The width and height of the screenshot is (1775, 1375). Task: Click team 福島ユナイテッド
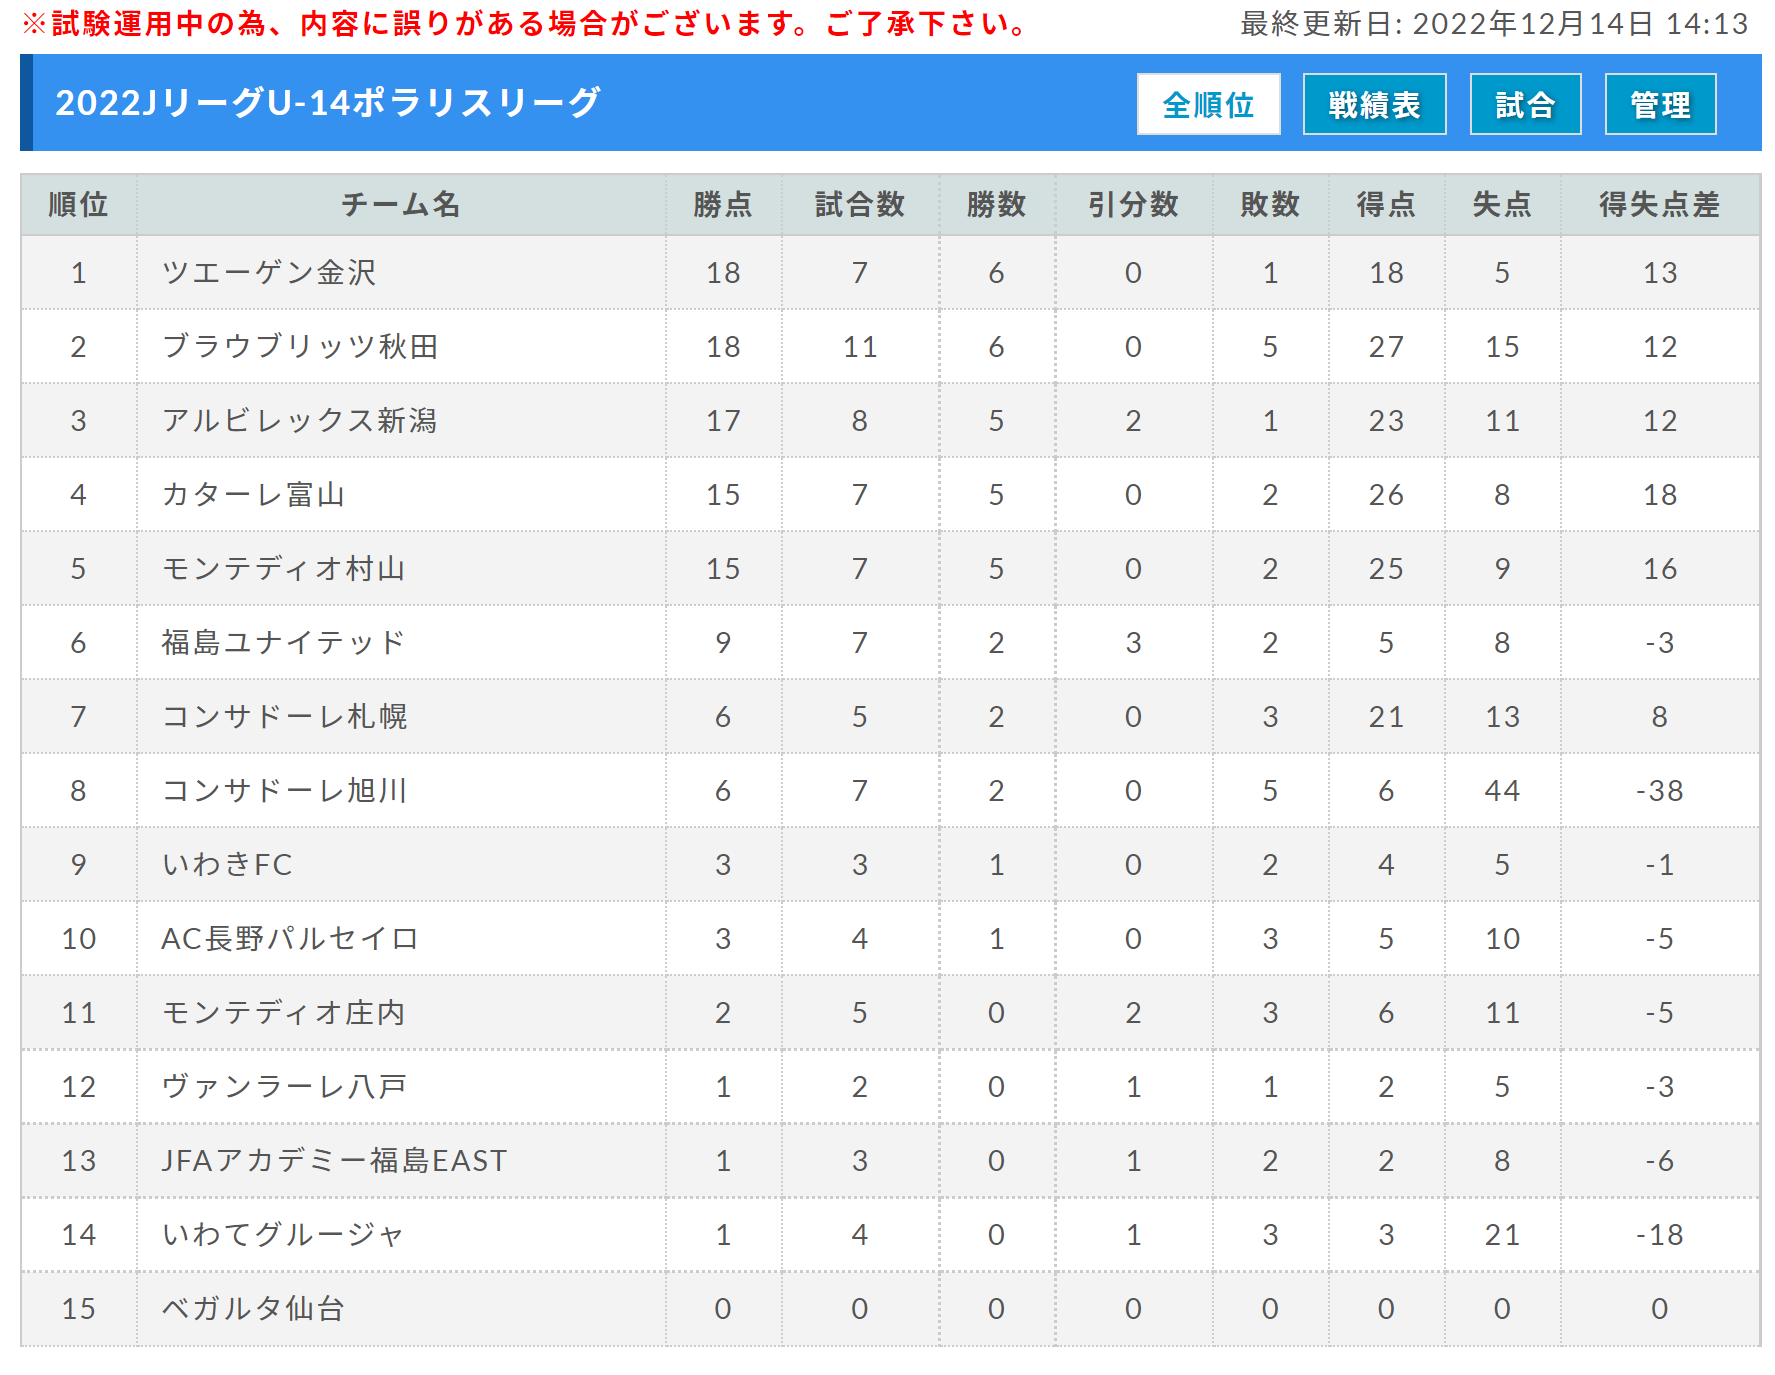pyautogui.click(x=284, y=643)
